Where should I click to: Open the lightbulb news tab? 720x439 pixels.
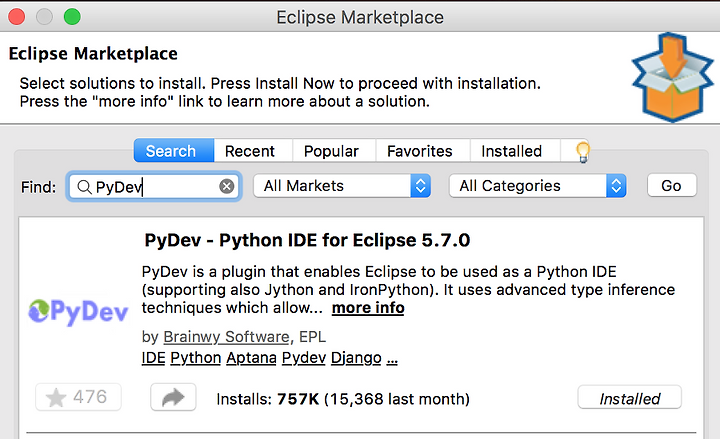coord(582,151)
